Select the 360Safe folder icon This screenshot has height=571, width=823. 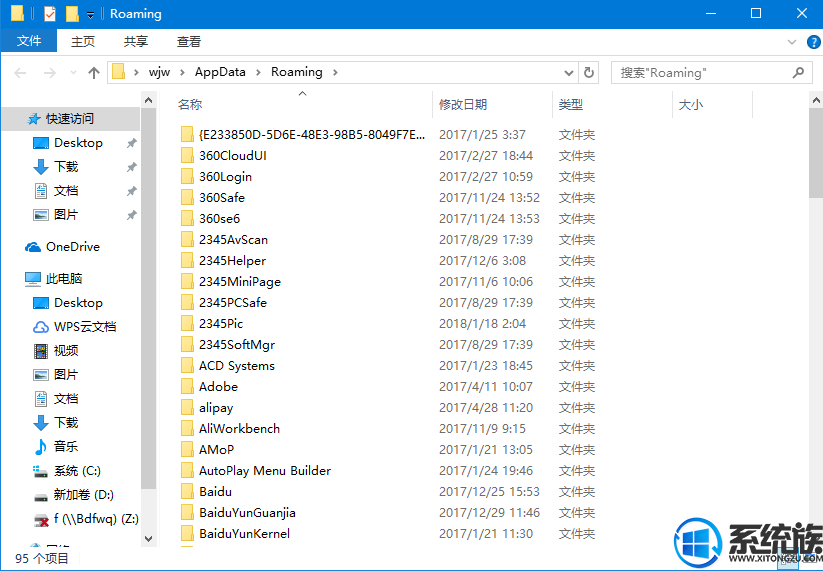click(187, 198)
